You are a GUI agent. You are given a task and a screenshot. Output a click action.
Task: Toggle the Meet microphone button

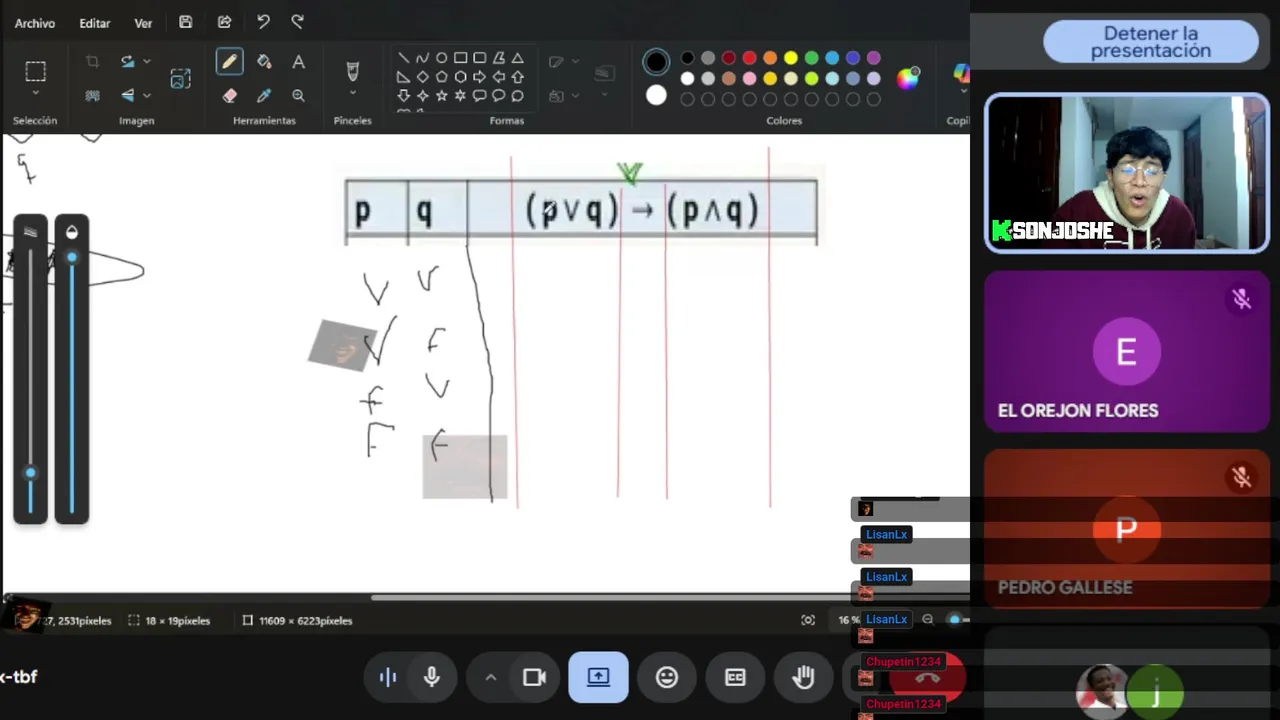(x=432, y=677)
